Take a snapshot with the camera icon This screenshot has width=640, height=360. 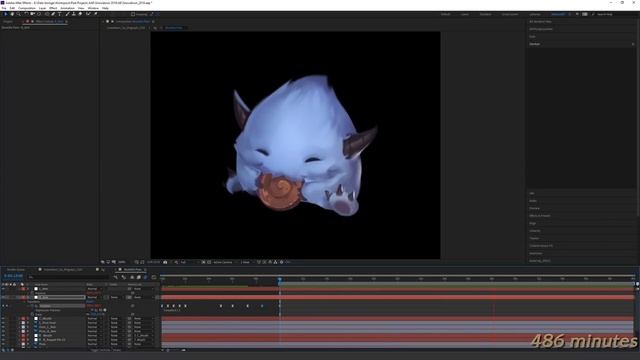[165, 262]
